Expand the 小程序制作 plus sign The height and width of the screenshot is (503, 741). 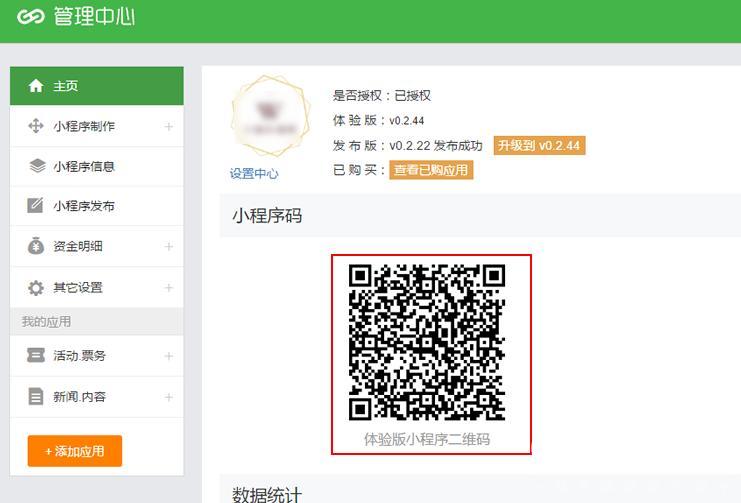pyautogui.click(x=169, y=127)
